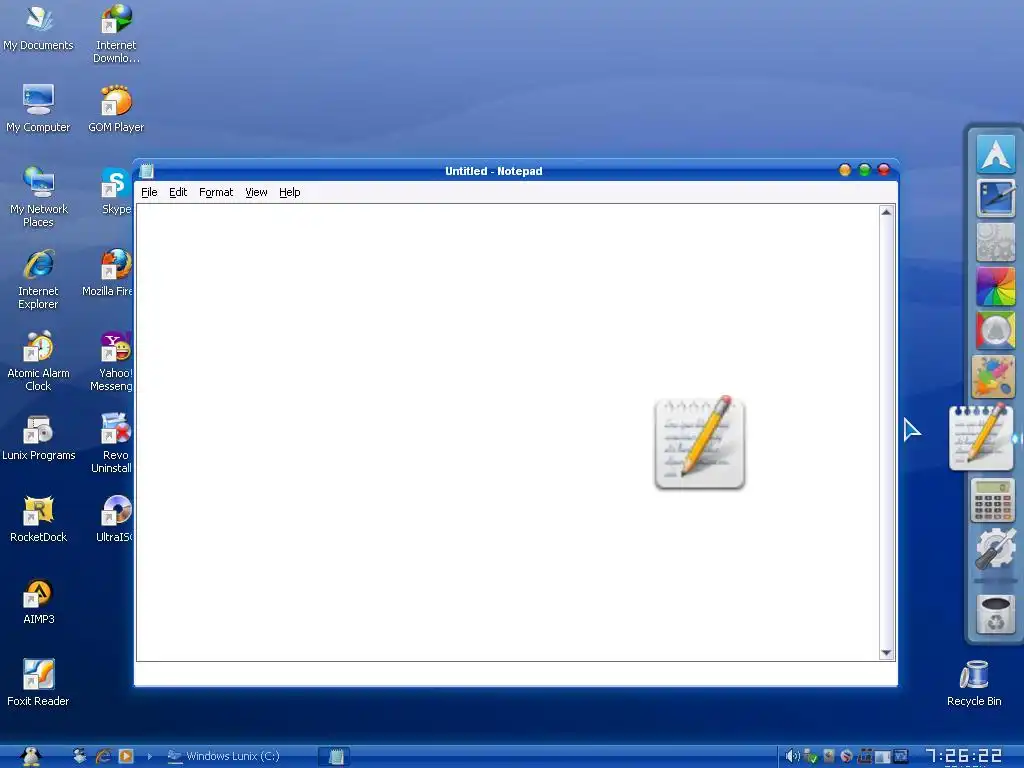Viewport: 1024px width, 768px height.
Task: Open the File menu in Notepad
Action: (x=149, y=192)
